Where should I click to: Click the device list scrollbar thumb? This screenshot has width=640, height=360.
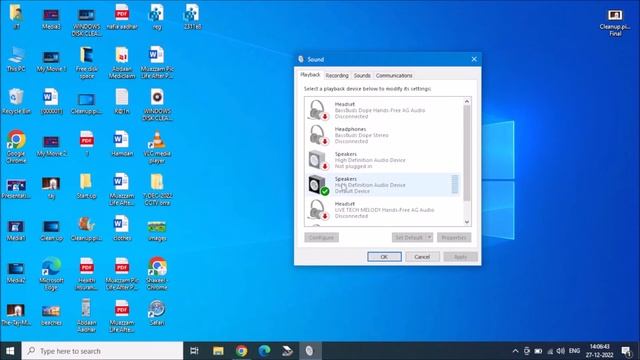tap(467, 153)
